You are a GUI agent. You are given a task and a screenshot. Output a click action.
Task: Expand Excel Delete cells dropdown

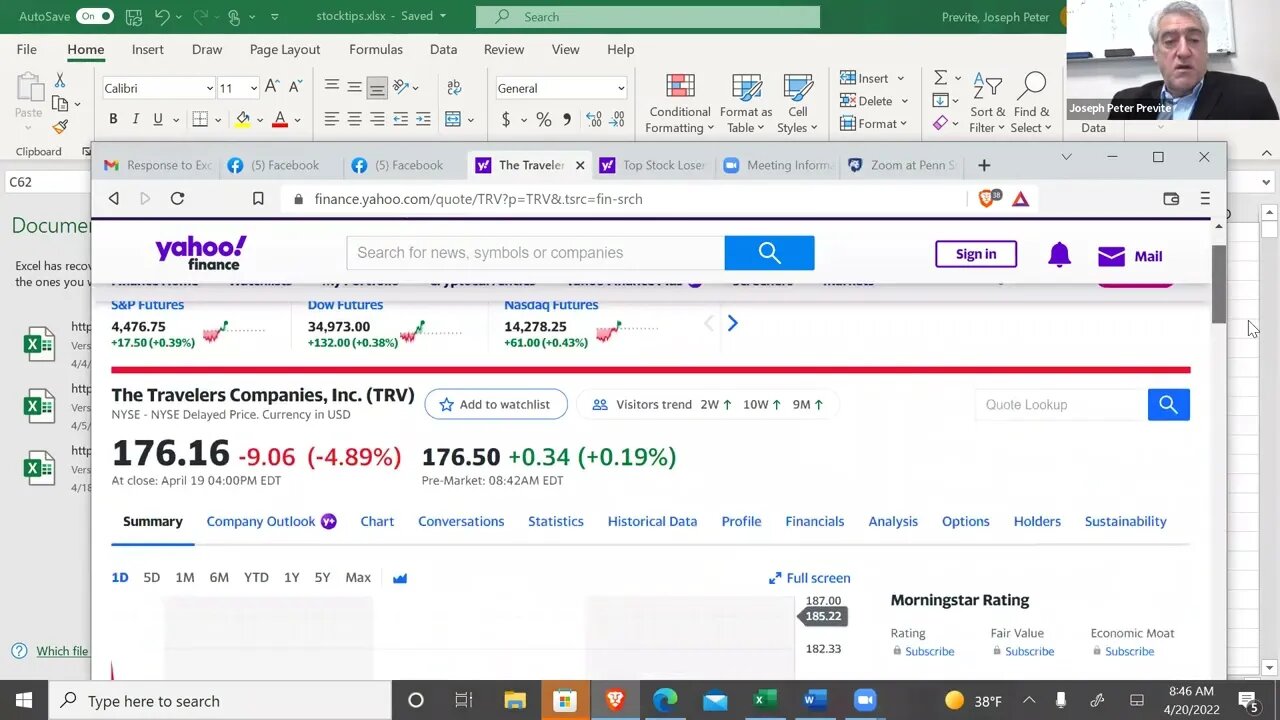pyautogui.click(x=904, y=101)
